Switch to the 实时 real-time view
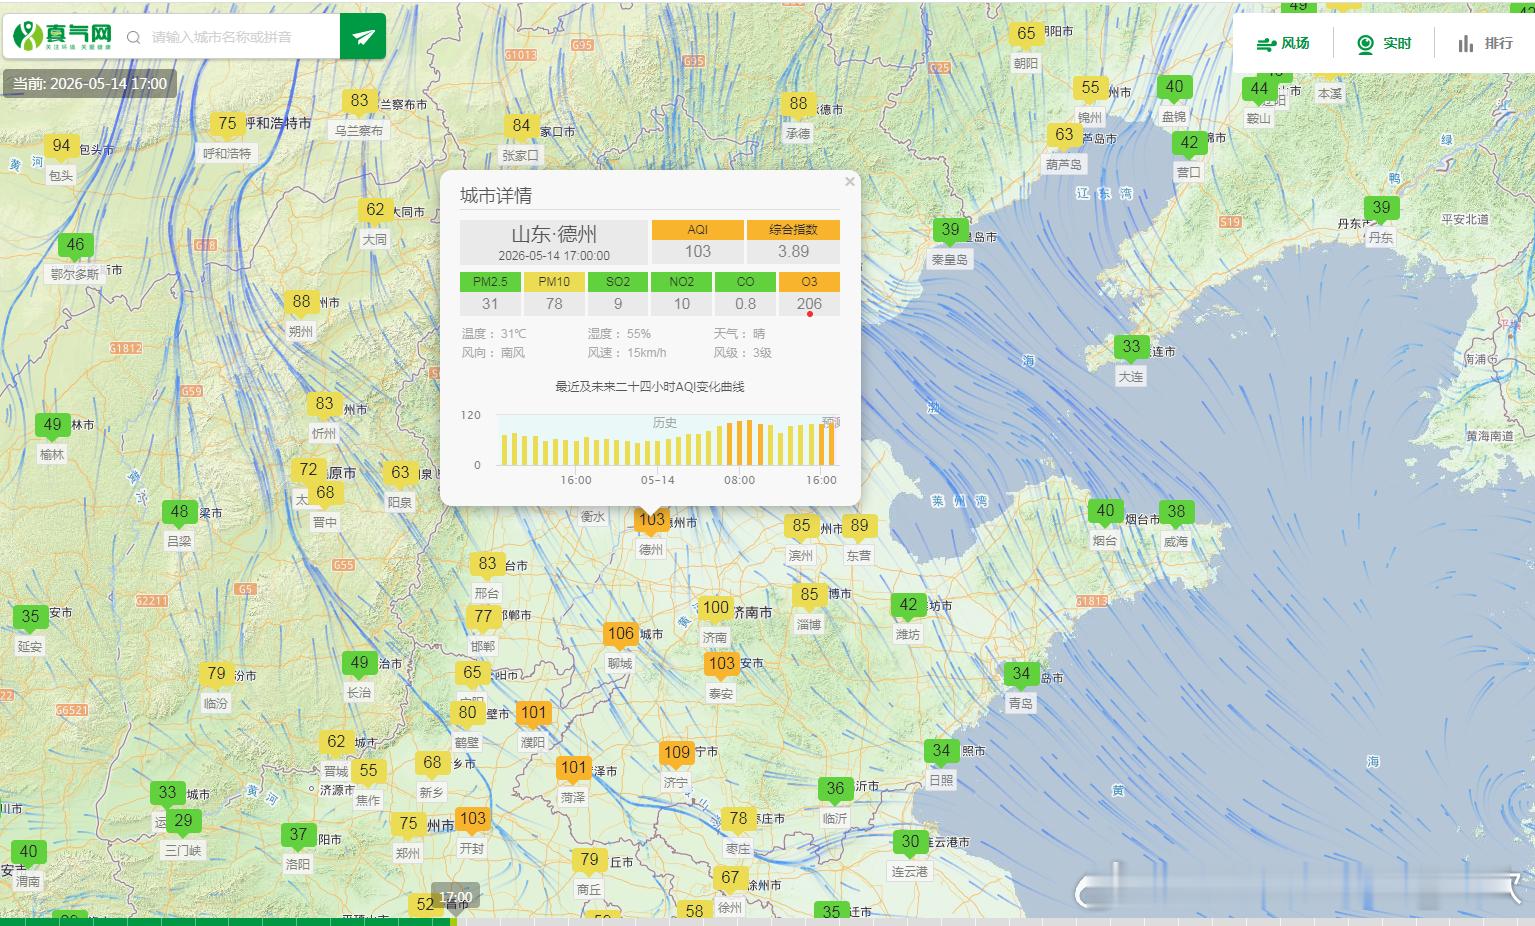The width and height of the screenshot is (1535, 926). pyautogui.click(x=1385, y=43)
